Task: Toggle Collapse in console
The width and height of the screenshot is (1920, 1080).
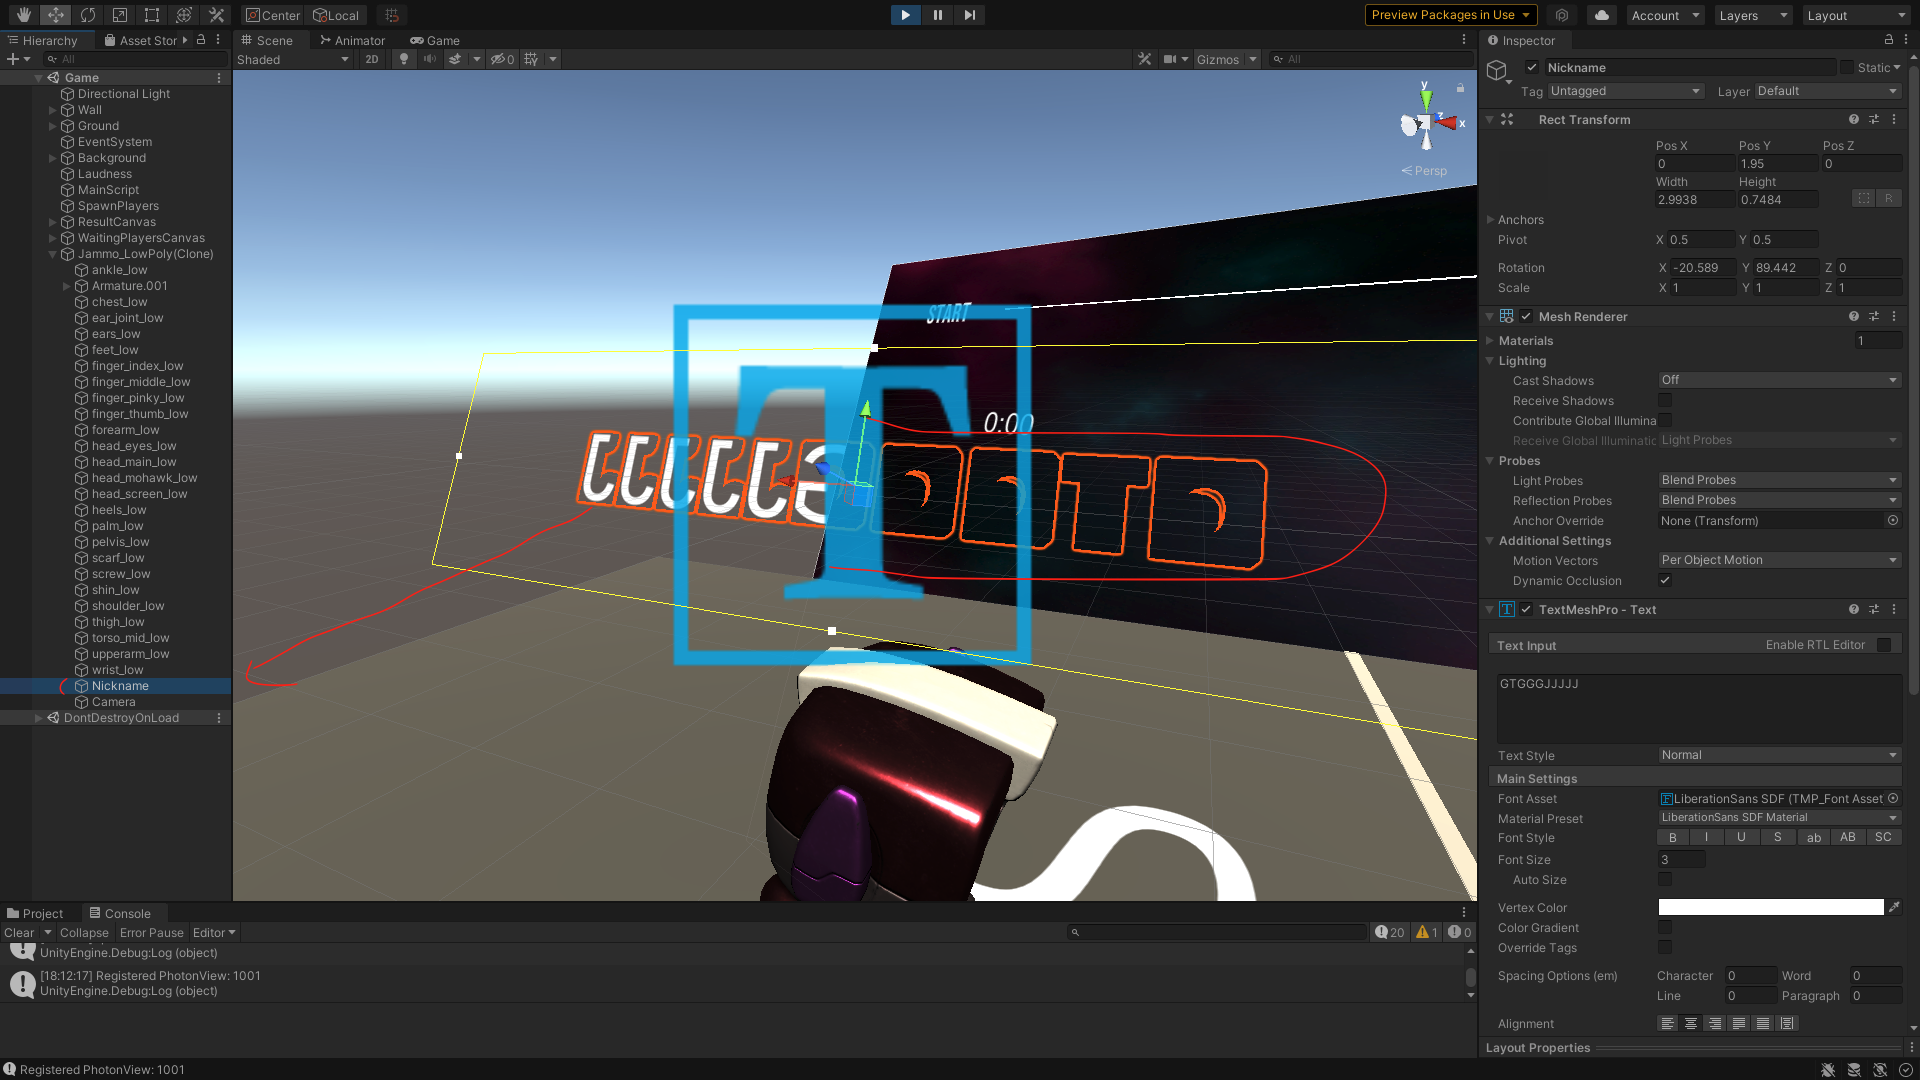Action: [x=84, y=932]
